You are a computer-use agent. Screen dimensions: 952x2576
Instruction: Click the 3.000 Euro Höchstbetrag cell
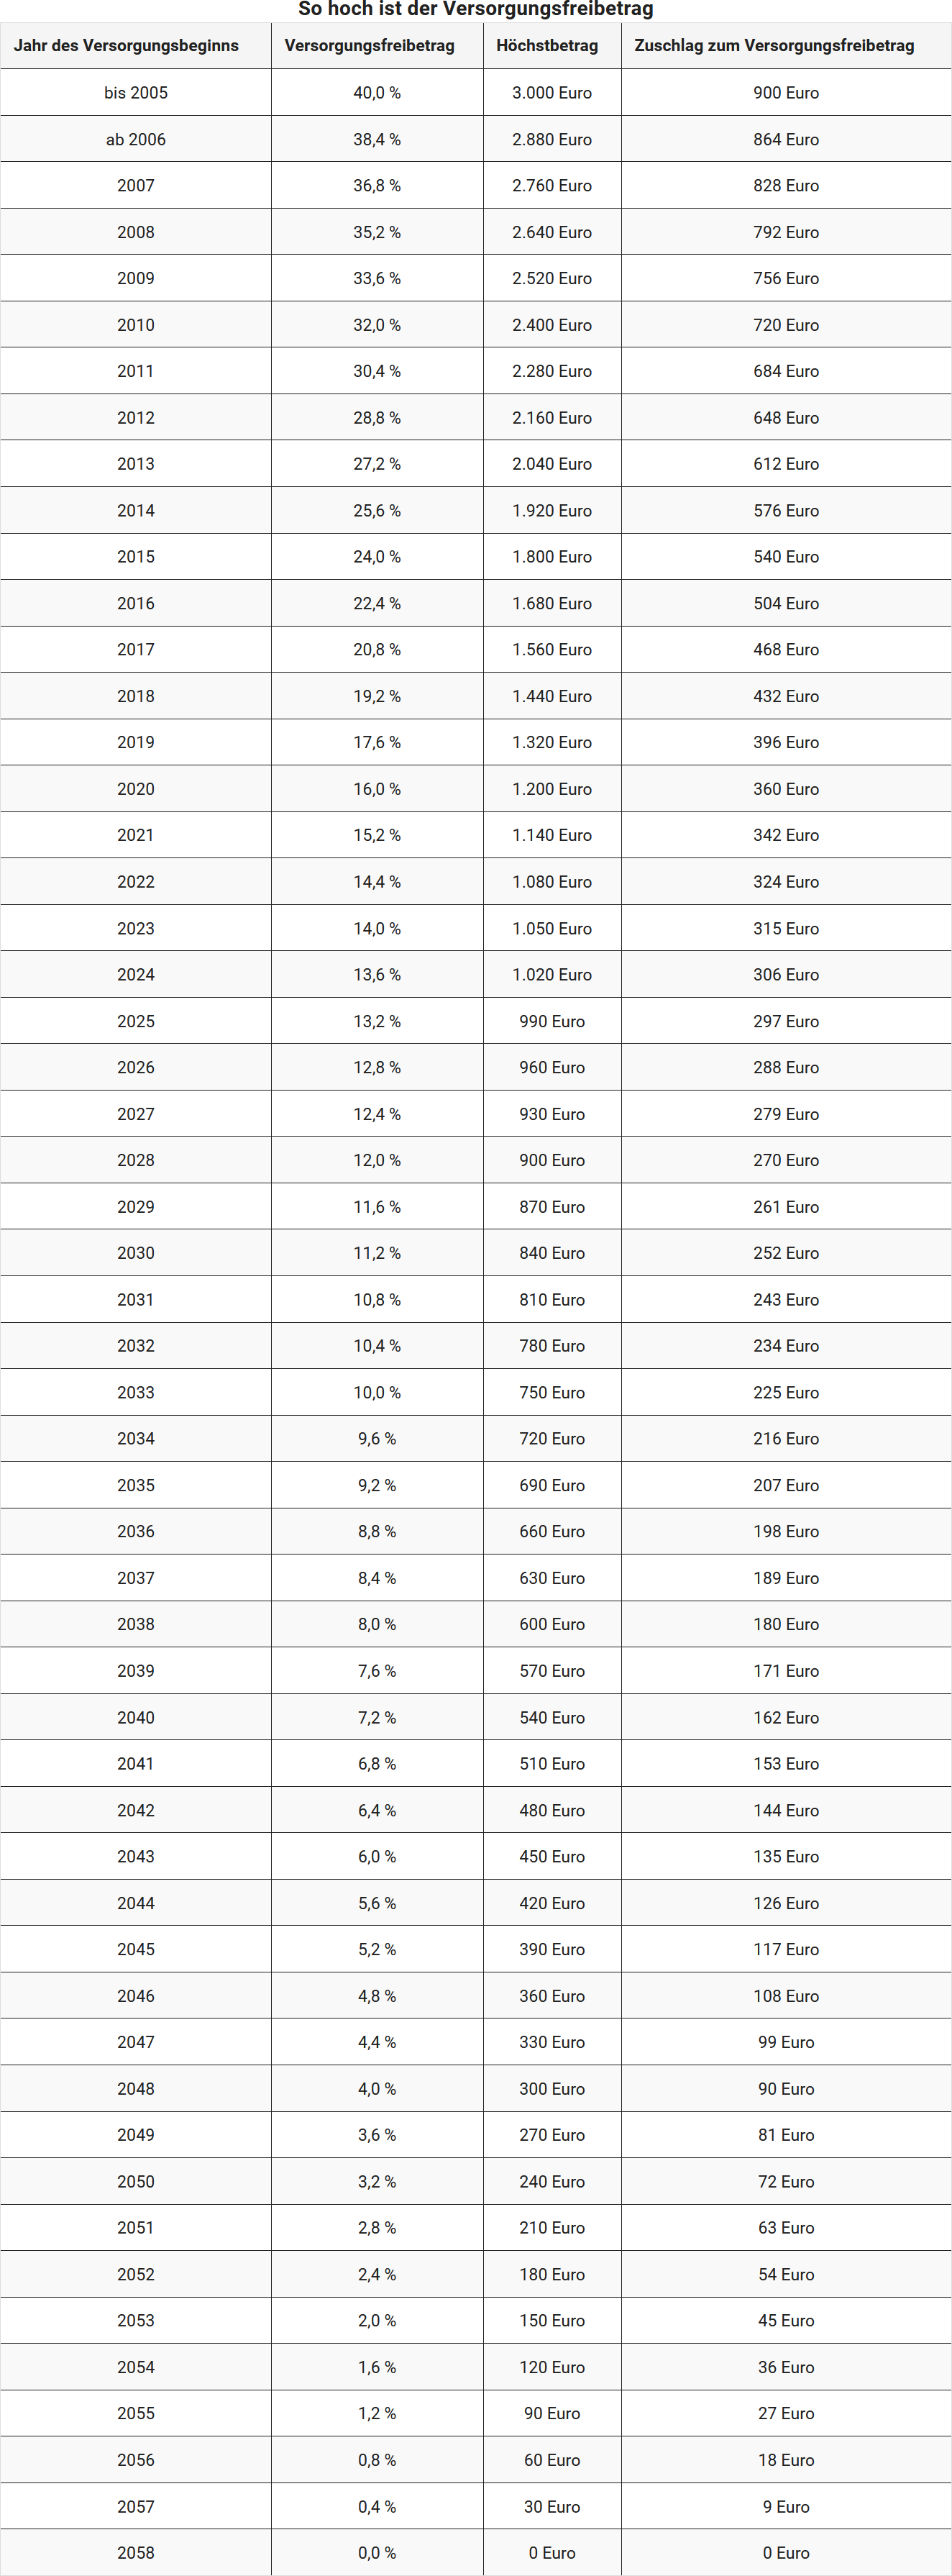pos(552,93)
